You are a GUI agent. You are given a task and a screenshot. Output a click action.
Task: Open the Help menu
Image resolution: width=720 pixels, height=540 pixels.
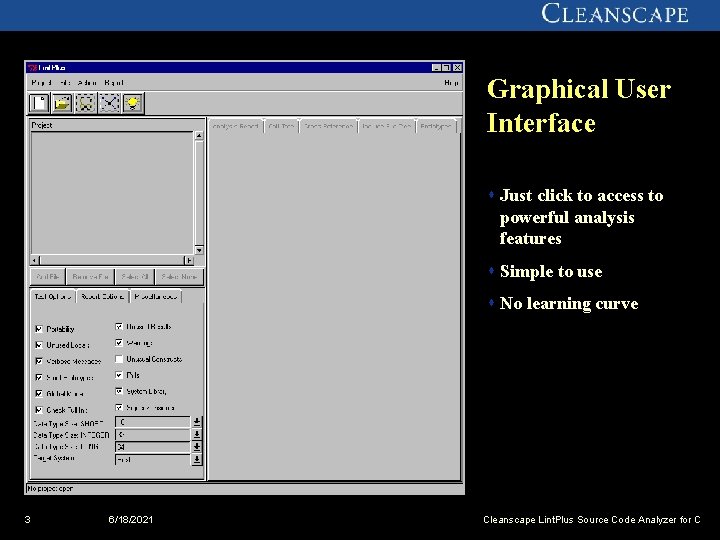[x=451, y=83]
